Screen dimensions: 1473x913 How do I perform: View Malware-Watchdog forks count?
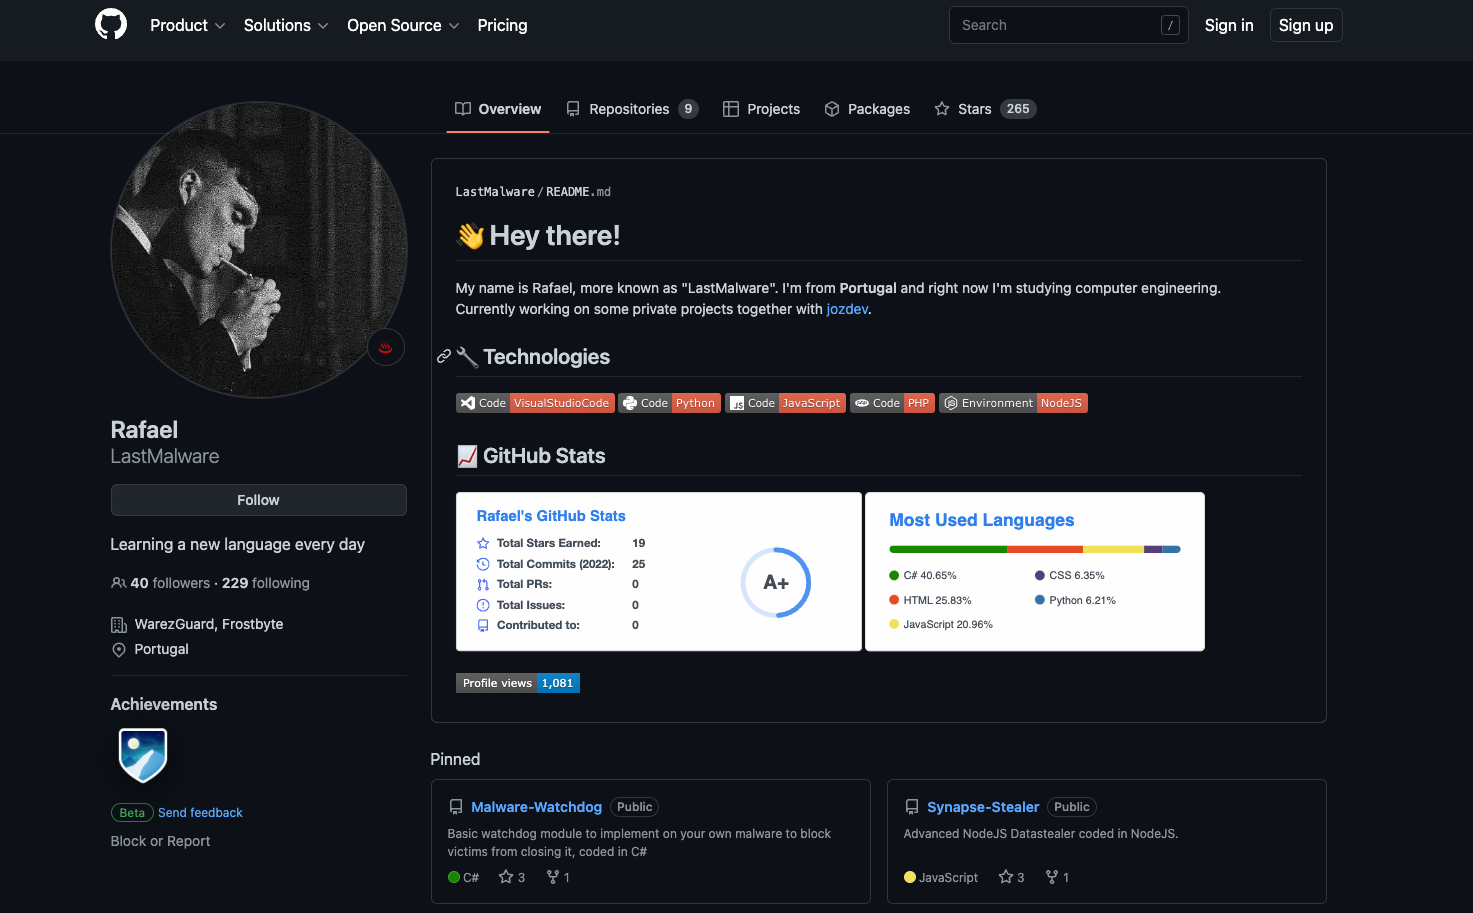pos(558,877)
